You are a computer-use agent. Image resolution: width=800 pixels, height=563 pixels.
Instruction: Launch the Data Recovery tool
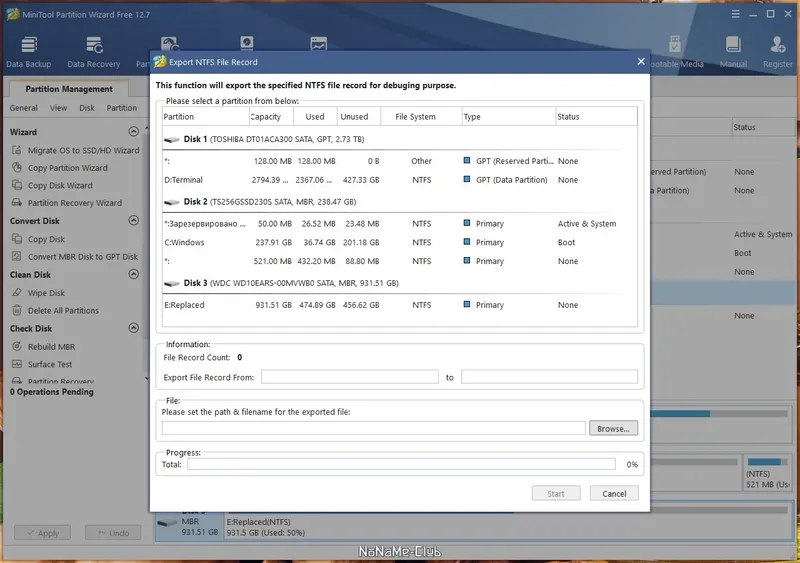94,51
